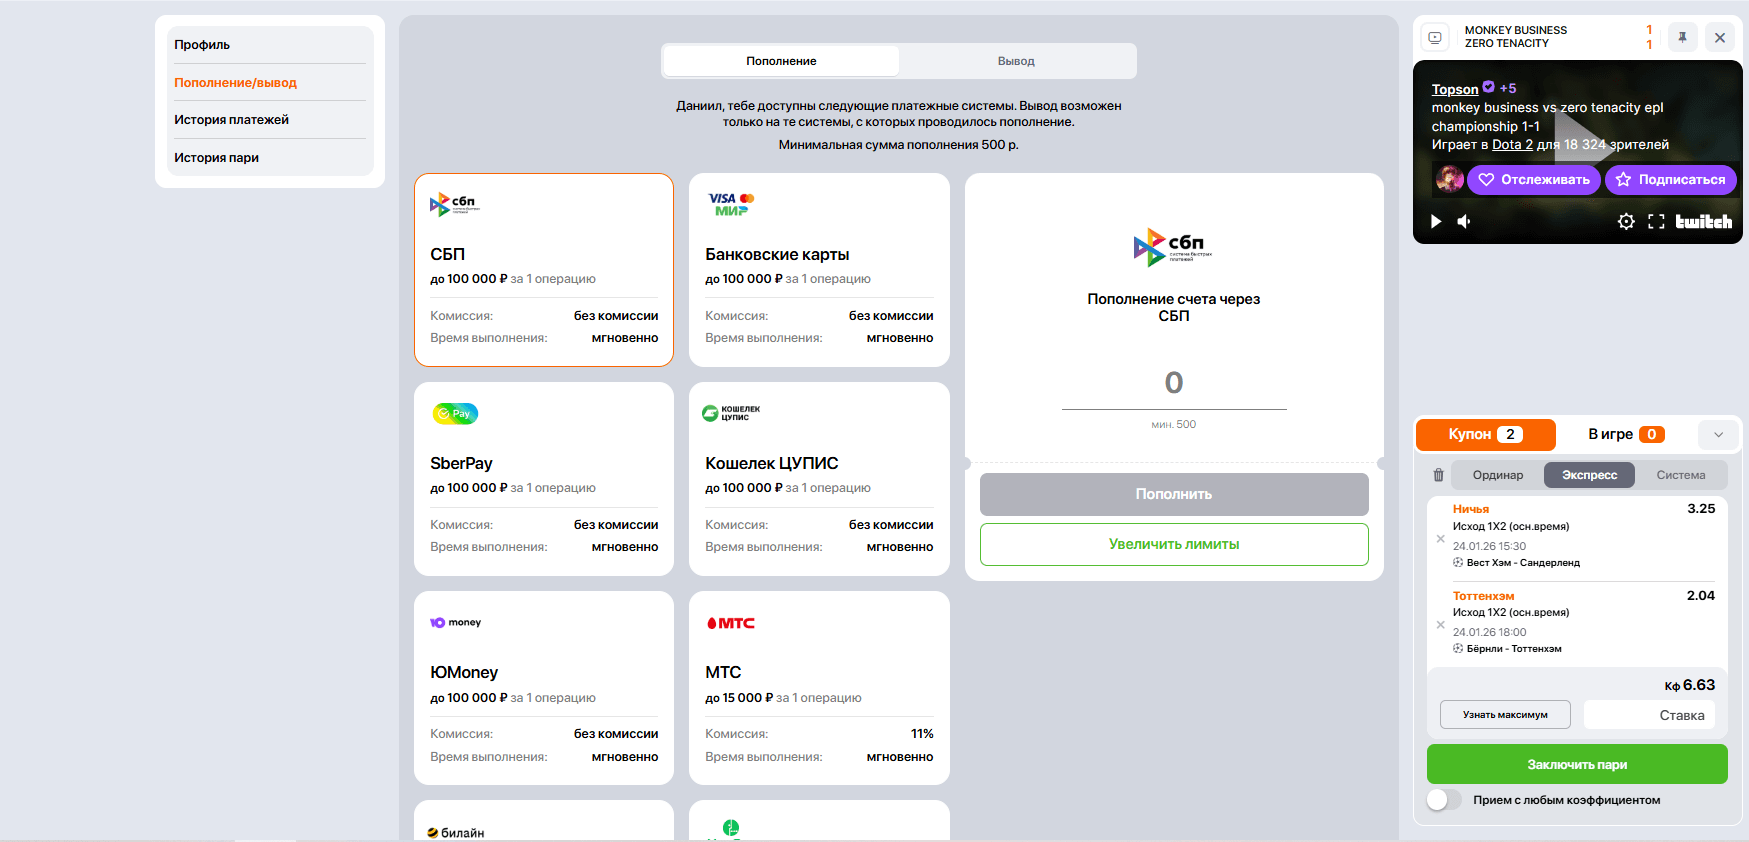Remove the Тоттенхэм bet from coupon
Viewport: 1749px width, 842px height.
point(1440,625)
